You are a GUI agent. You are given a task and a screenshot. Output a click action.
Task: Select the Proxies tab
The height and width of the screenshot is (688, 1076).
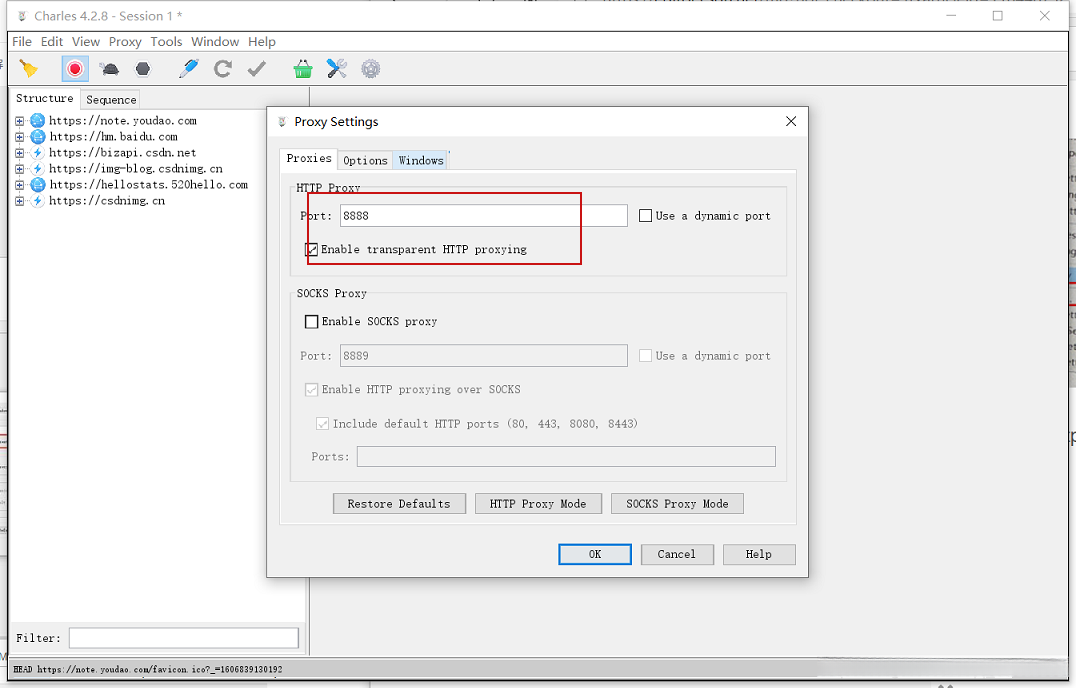coord(309,158)
